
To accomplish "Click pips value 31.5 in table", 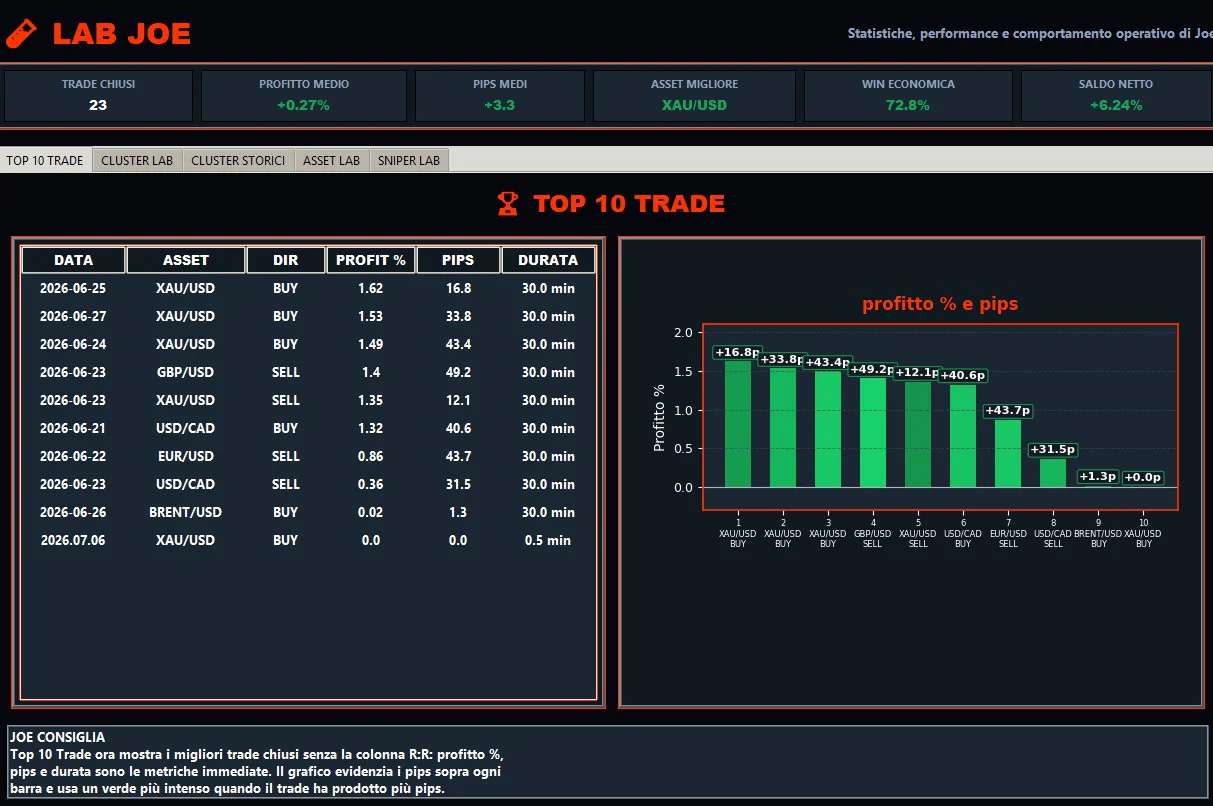I will pos(458,484).
